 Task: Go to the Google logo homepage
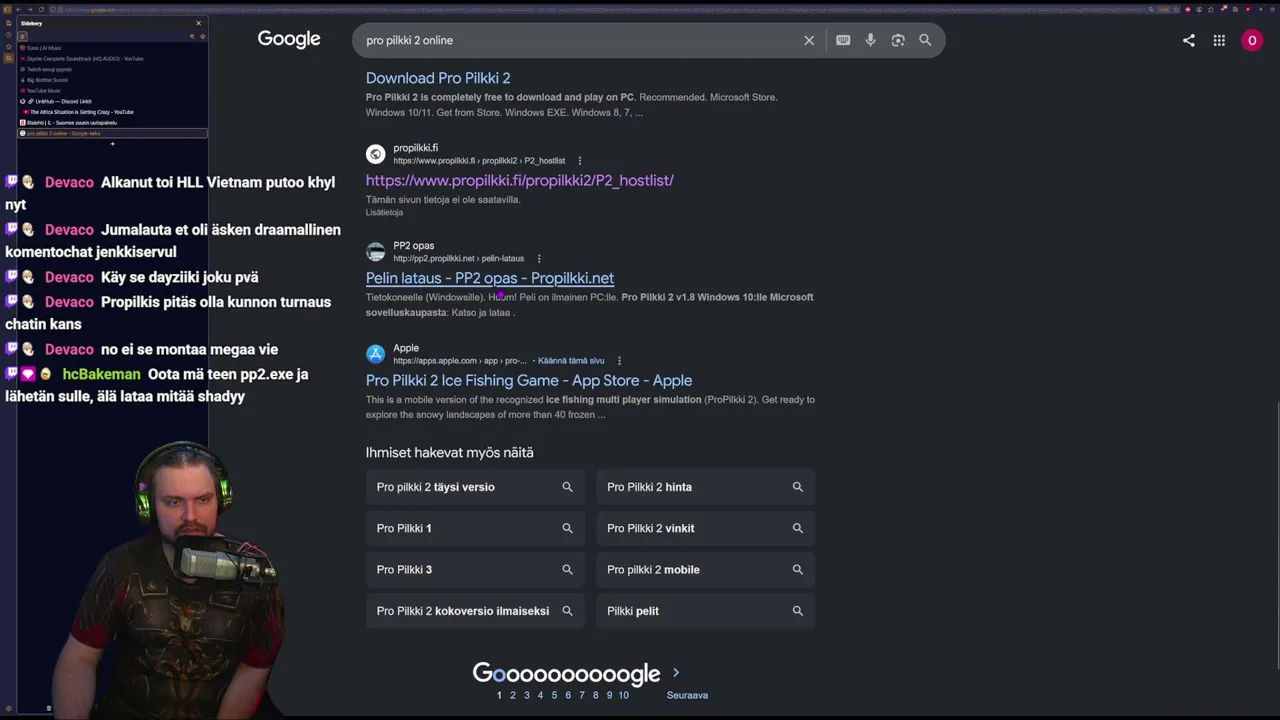pos(289,39)
